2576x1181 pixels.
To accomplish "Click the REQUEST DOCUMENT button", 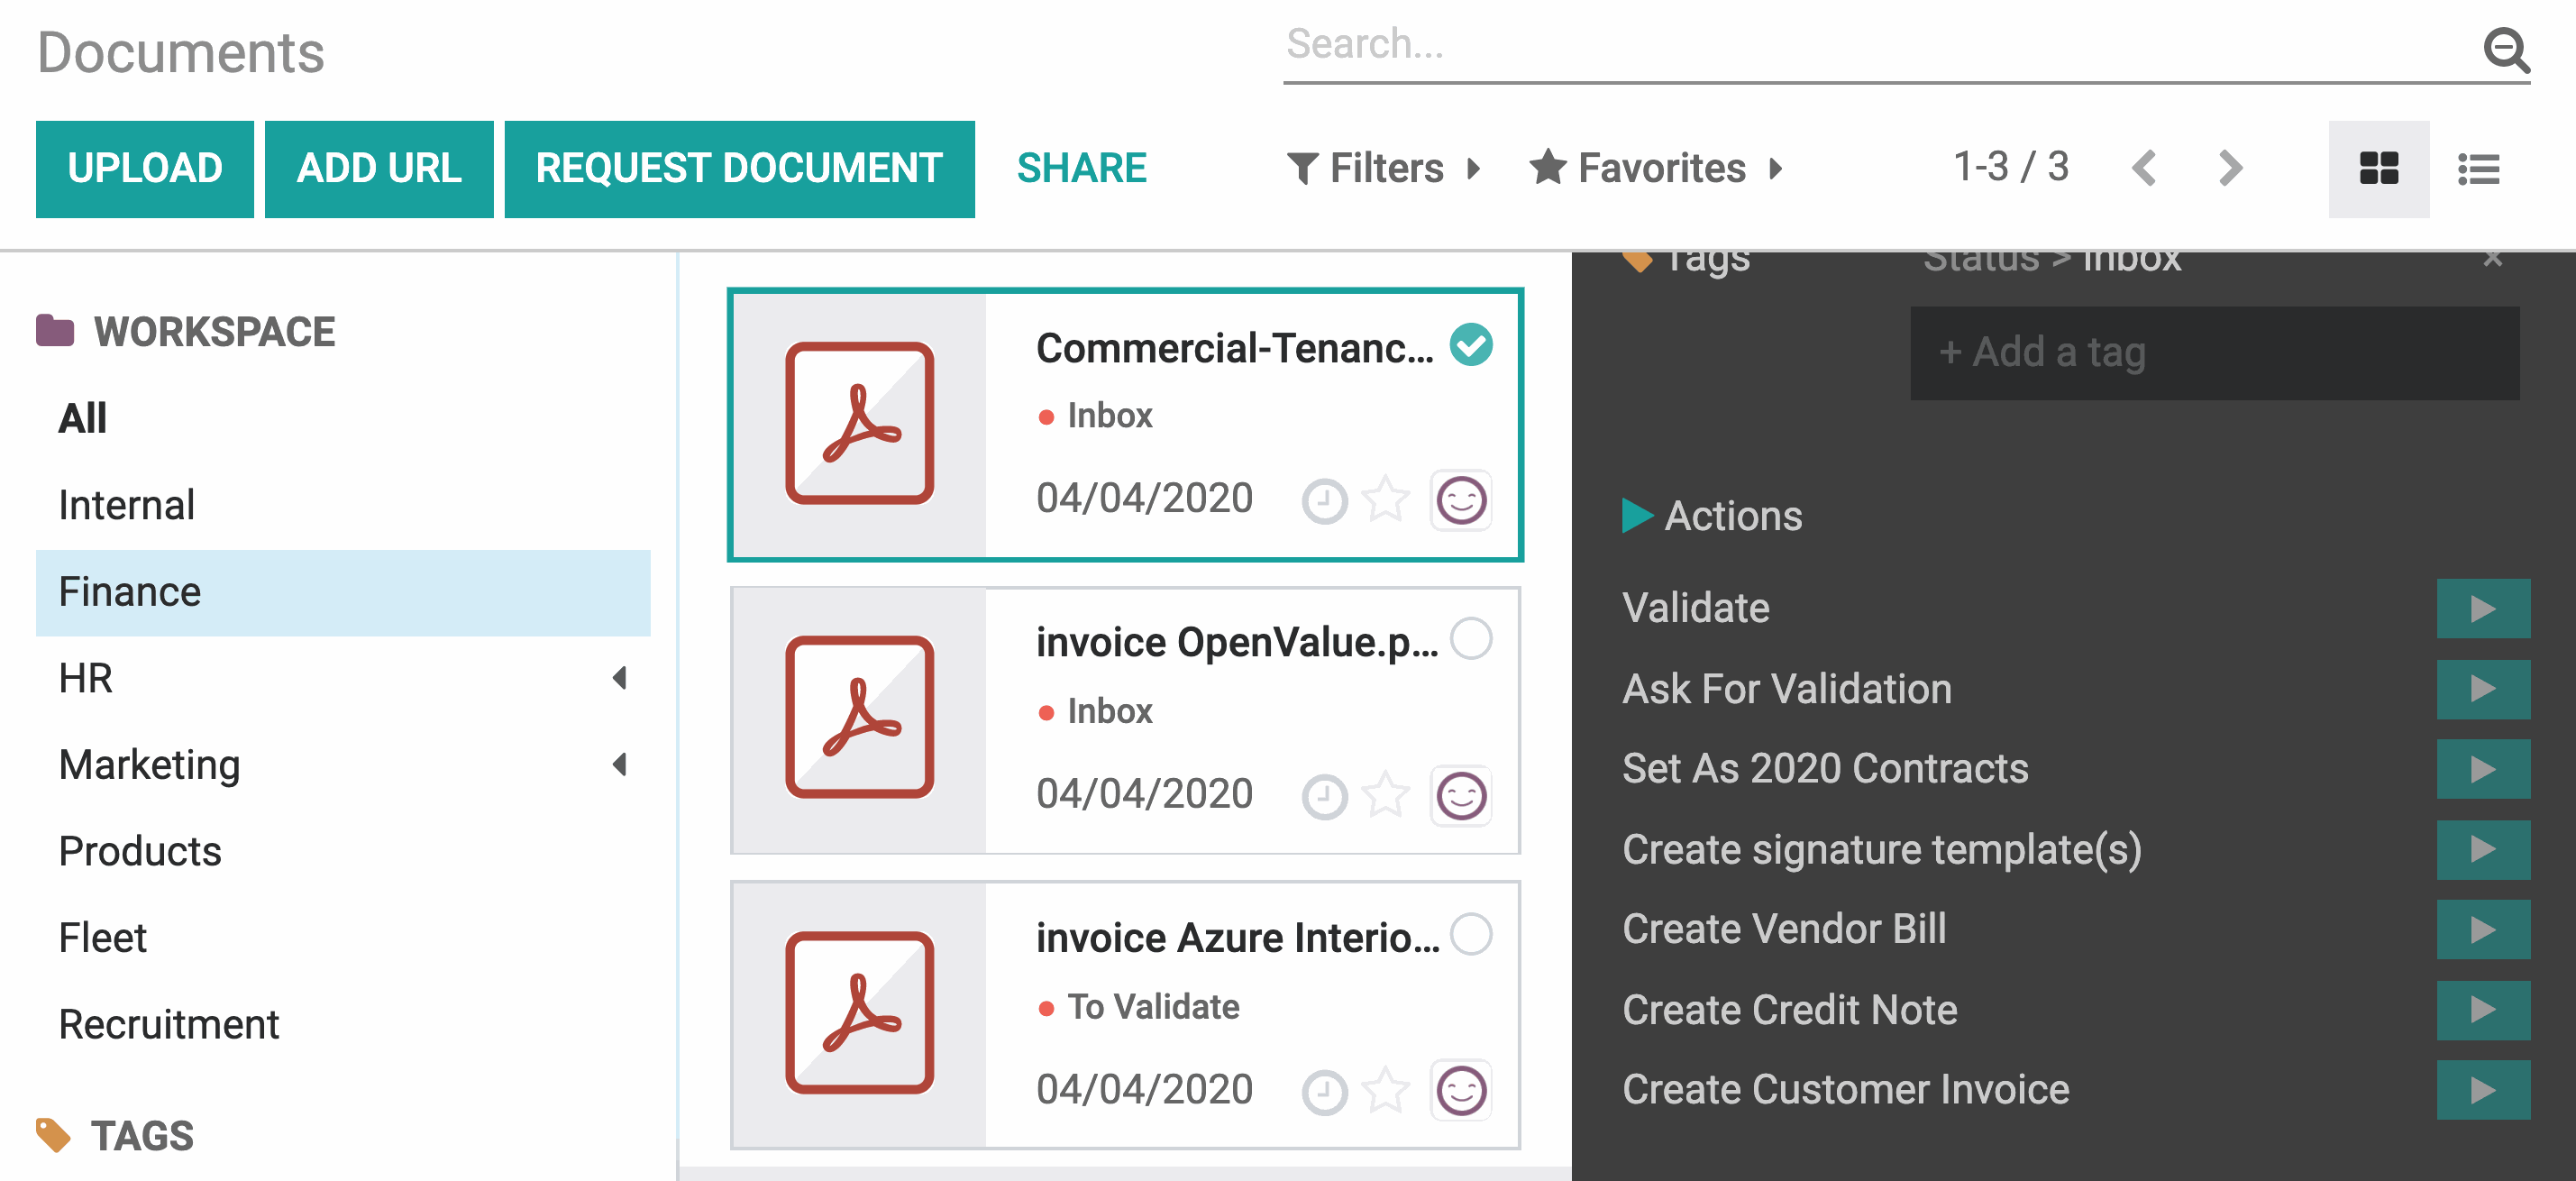I will click(739, 168).
